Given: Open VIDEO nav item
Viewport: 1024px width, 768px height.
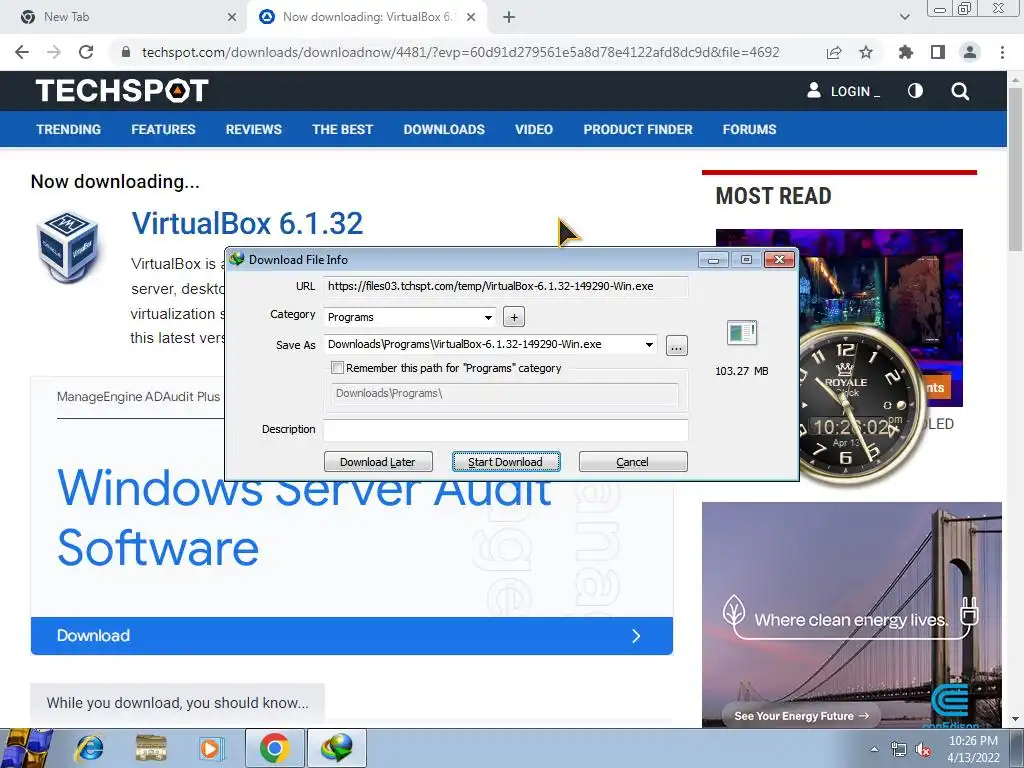Looking at the screenshot, I should pos(534,129).
